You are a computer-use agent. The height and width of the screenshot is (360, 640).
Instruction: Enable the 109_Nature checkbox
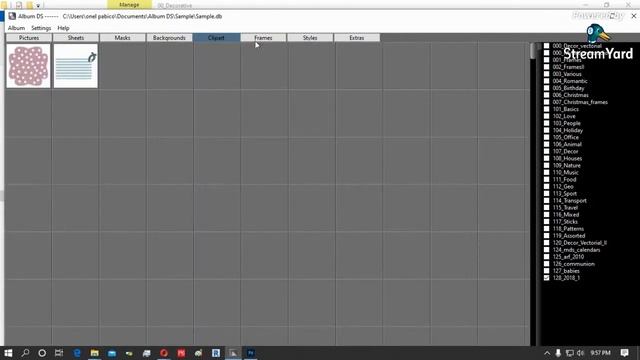coord(547,165)
